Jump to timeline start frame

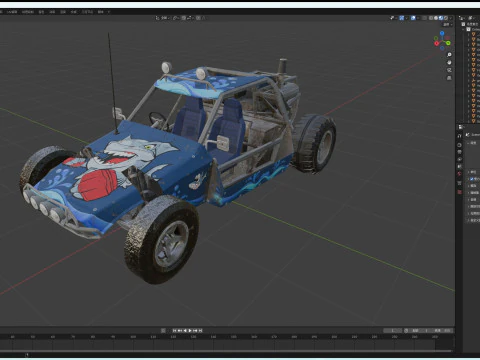[174, 330]
